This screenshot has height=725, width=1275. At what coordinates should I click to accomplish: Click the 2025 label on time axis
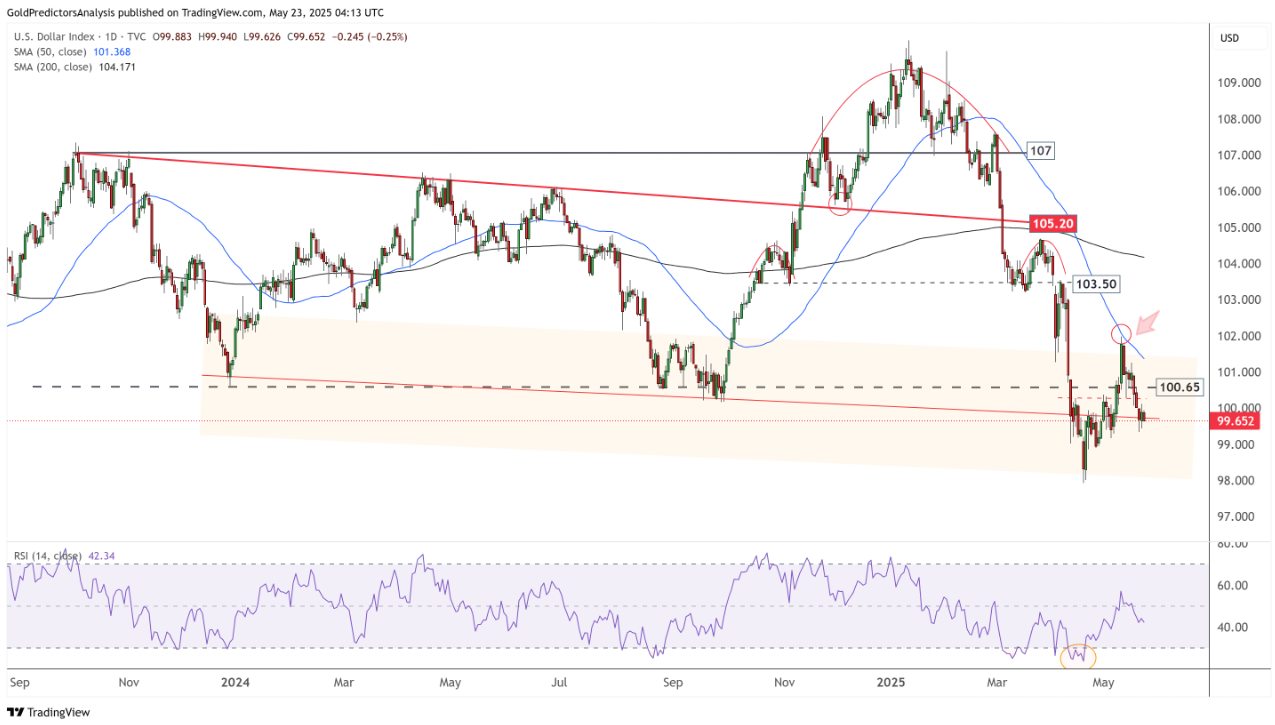890,683
